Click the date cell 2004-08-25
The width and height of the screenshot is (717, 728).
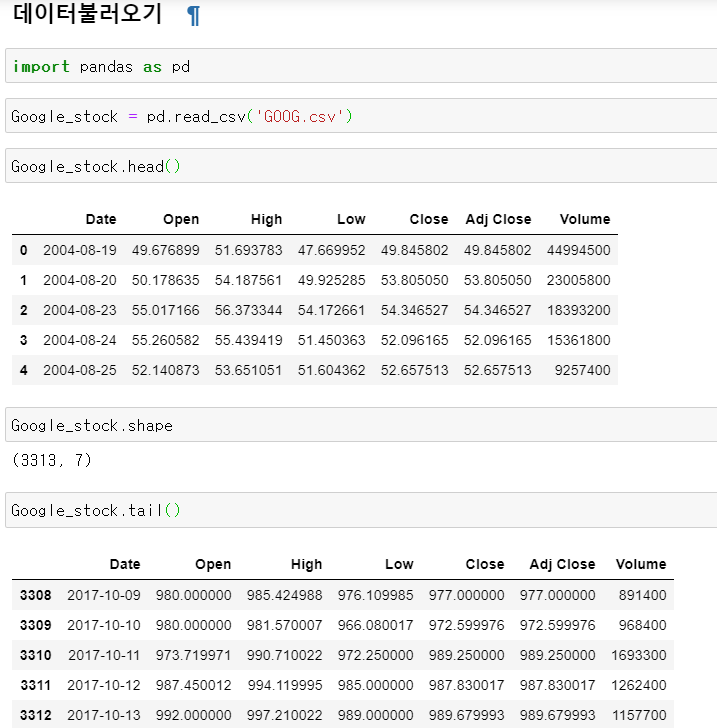click(x=80, y=370)
